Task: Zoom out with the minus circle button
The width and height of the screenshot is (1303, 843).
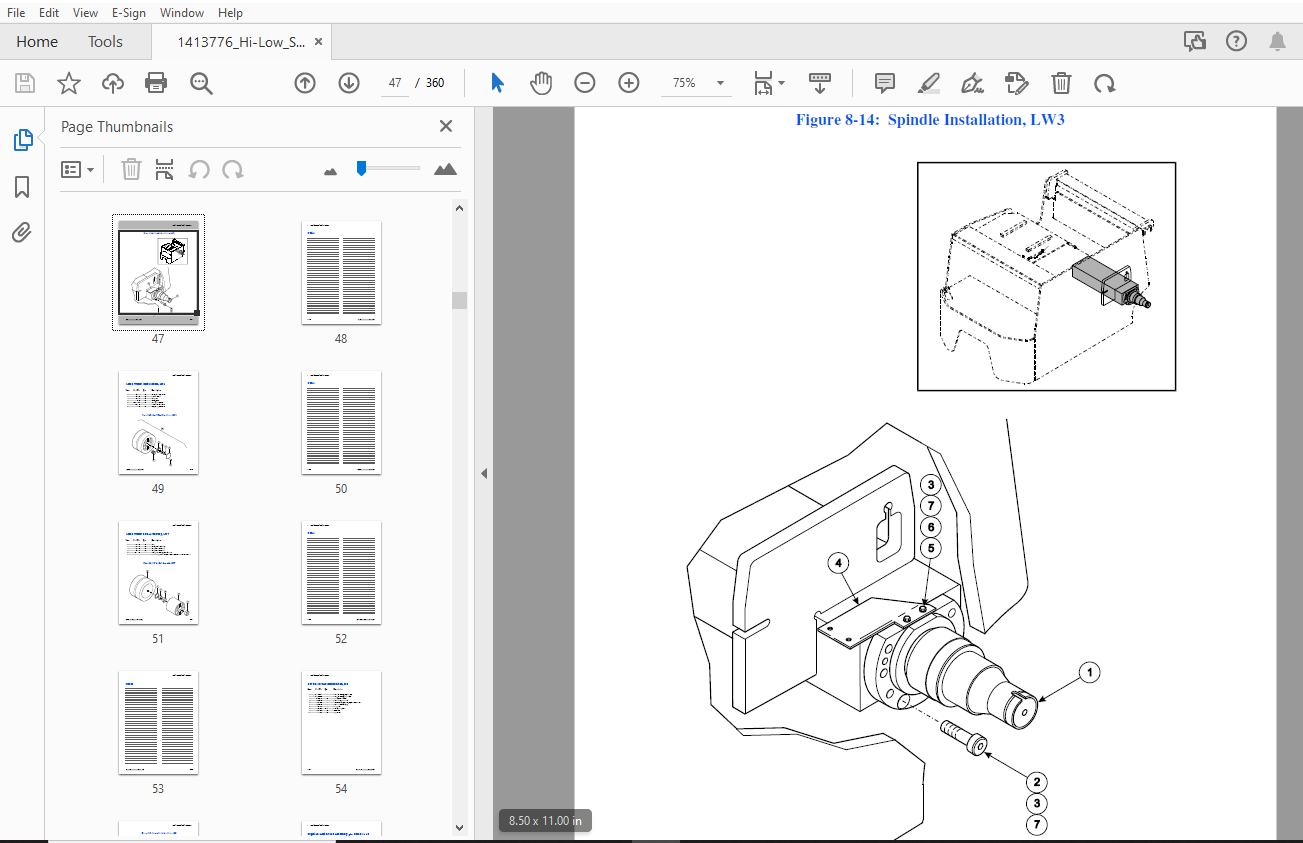Action: click(x=585, y=83)
